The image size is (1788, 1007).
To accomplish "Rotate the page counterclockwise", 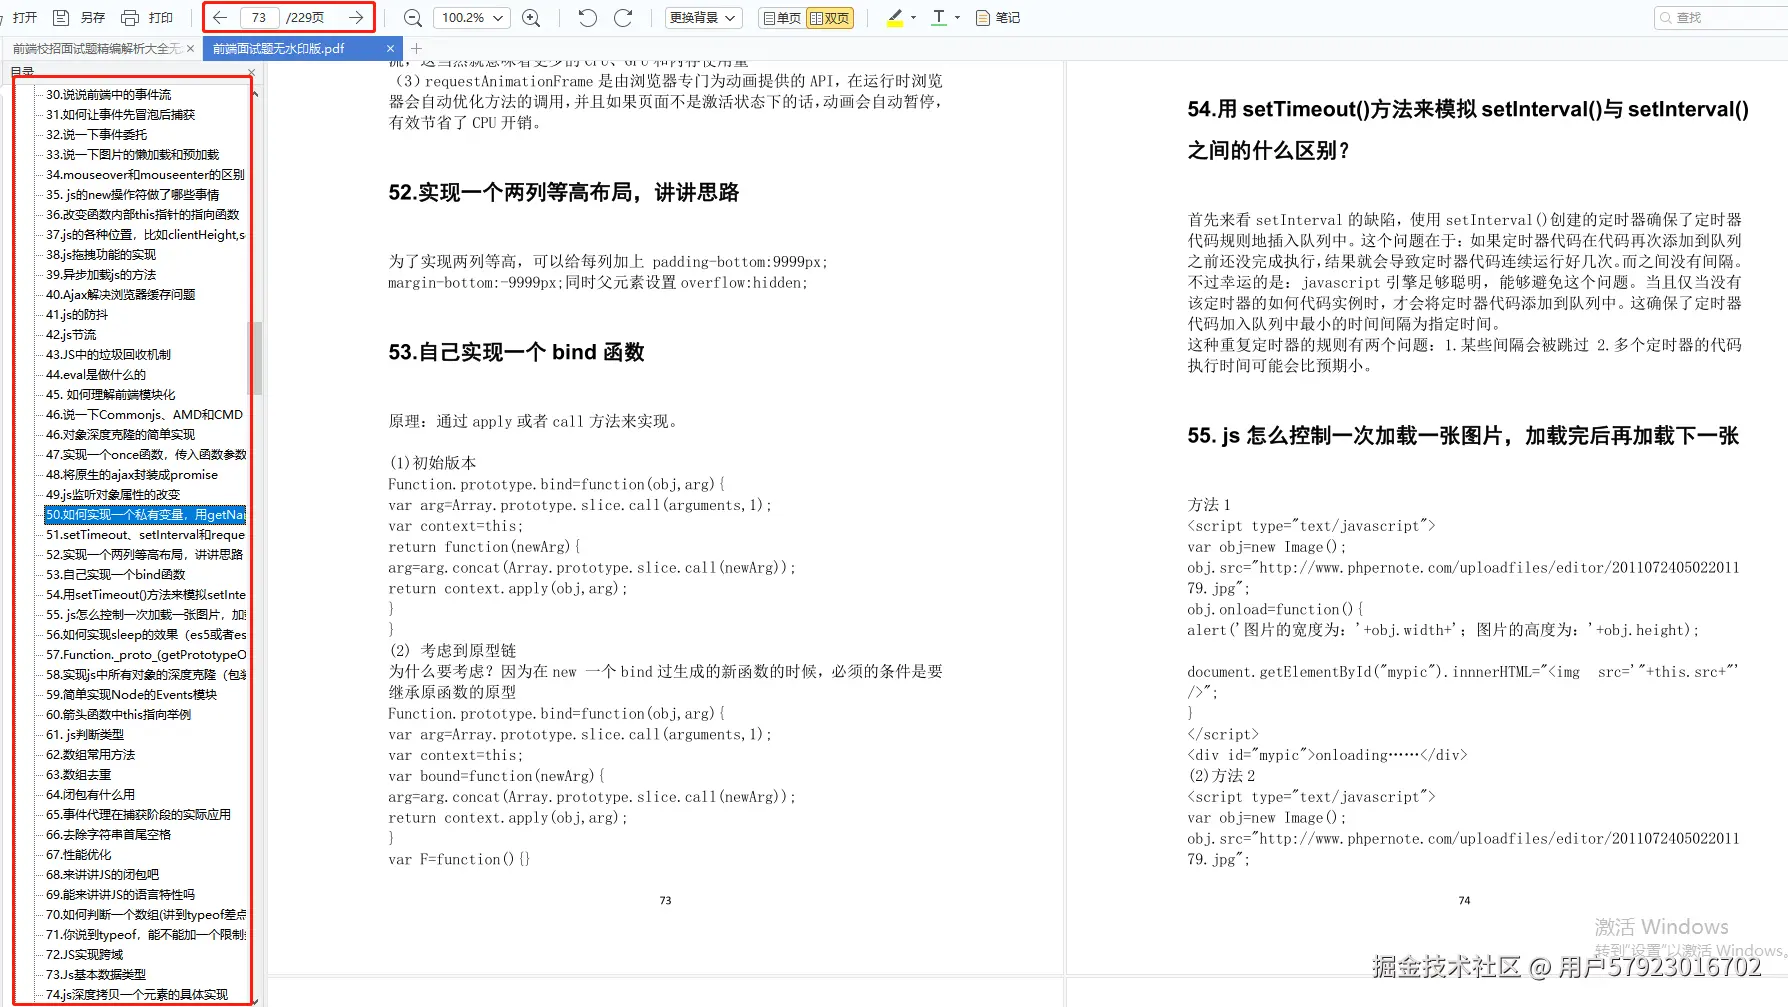I will (x=588, y=18).
